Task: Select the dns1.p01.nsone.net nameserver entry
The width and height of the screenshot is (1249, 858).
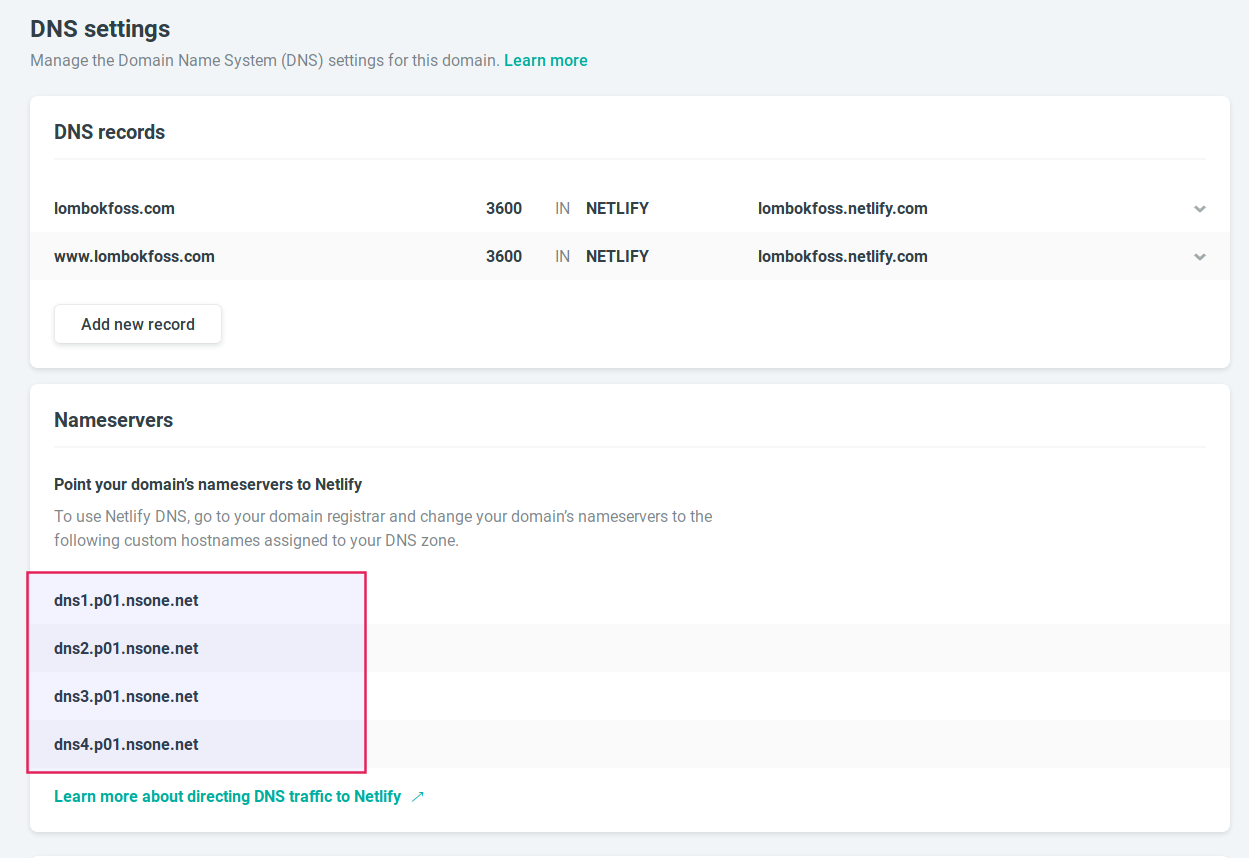Action: (126, 600)
